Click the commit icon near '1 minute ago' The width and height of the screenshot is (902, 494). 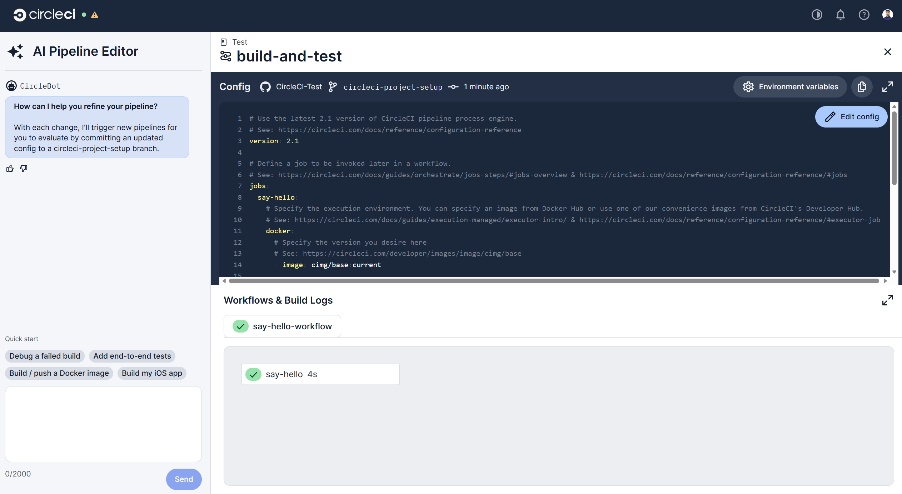pos(453,87)
